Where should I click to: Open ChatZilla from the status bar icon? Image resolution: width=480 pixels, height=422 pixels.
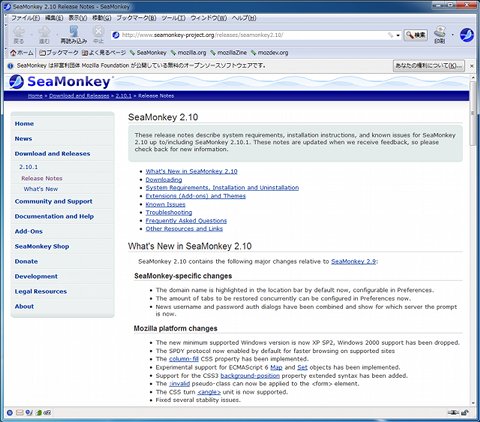coord(47,413)
